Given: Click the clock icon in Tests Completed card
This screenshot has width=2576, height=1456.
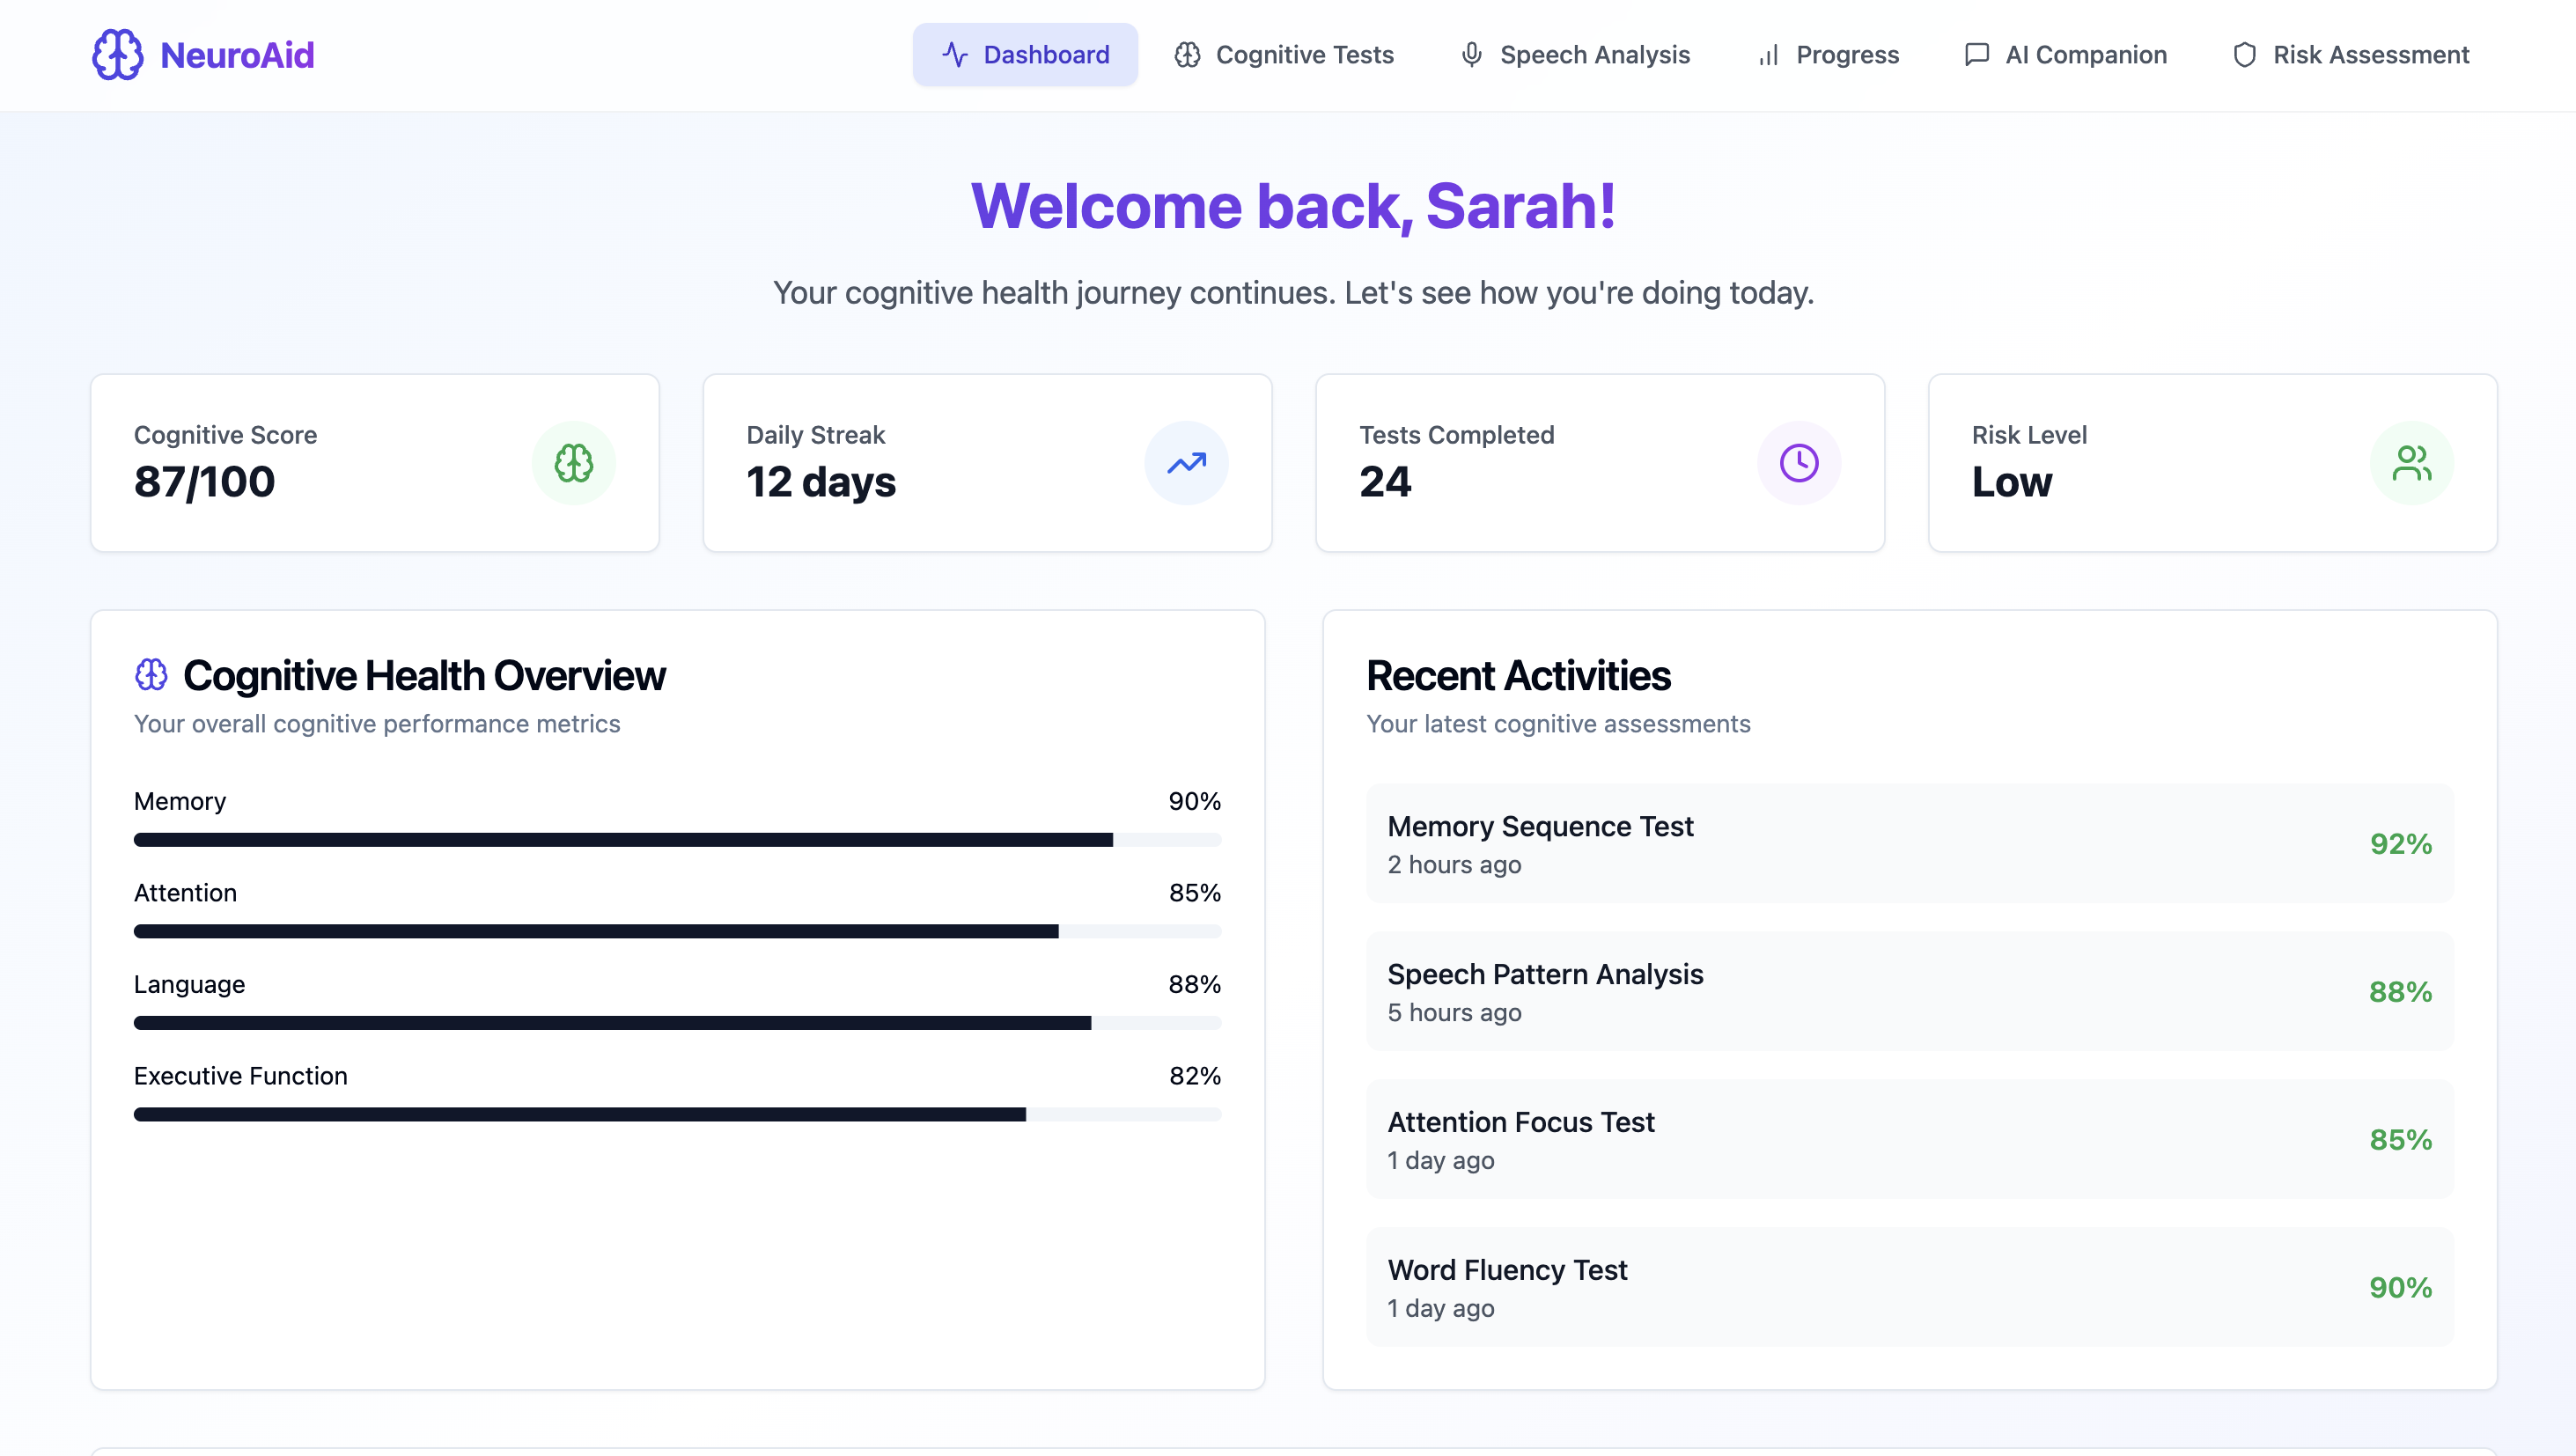Looking at the screenshot, I should tap(1798, 463).
